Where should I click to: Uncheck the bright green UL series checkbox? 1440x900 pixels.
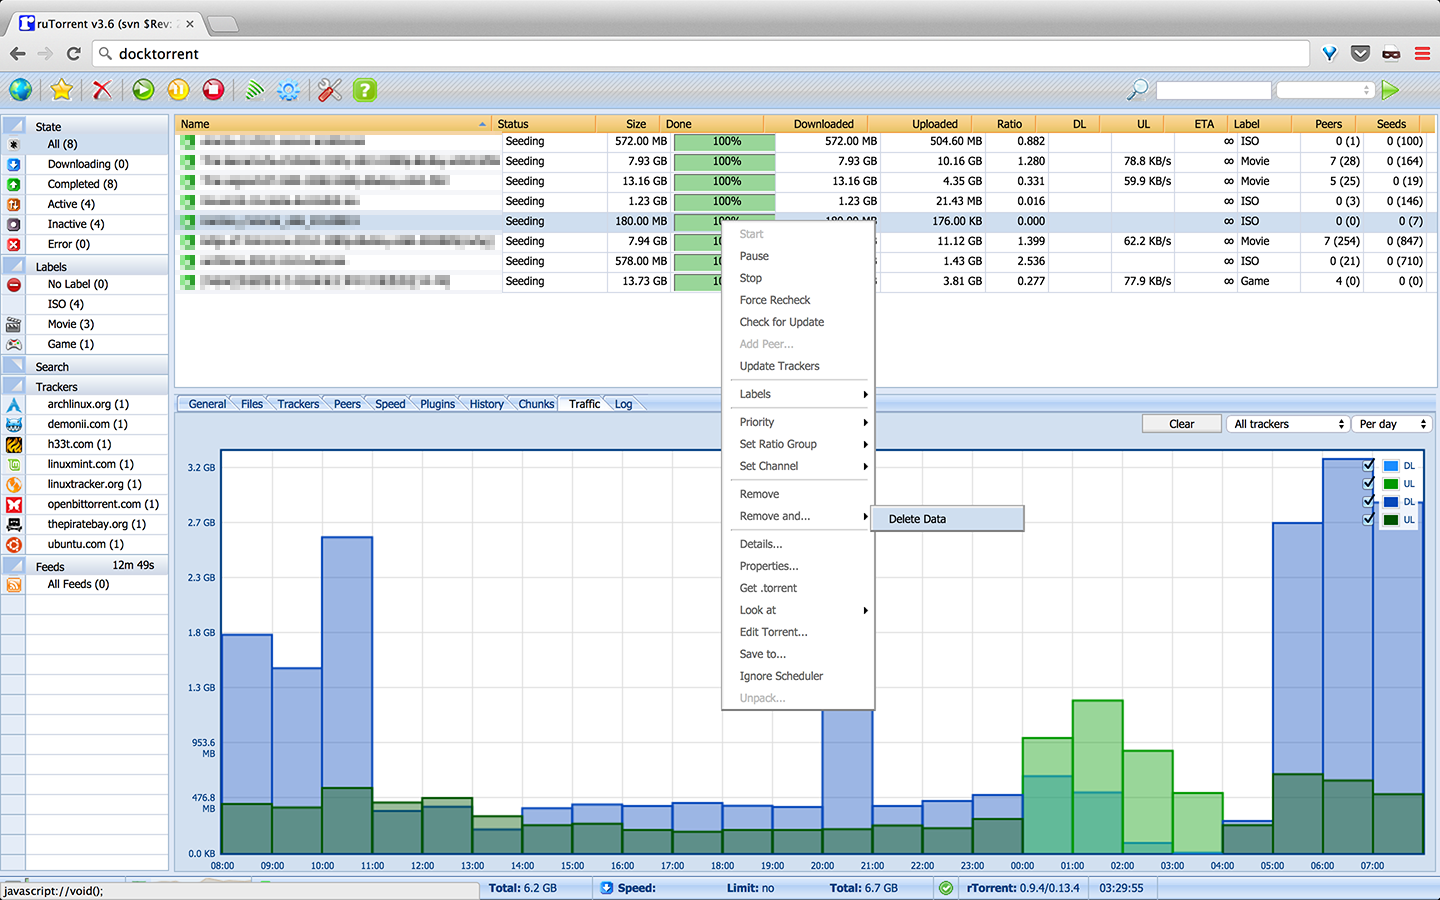[x=1368, y=484]
